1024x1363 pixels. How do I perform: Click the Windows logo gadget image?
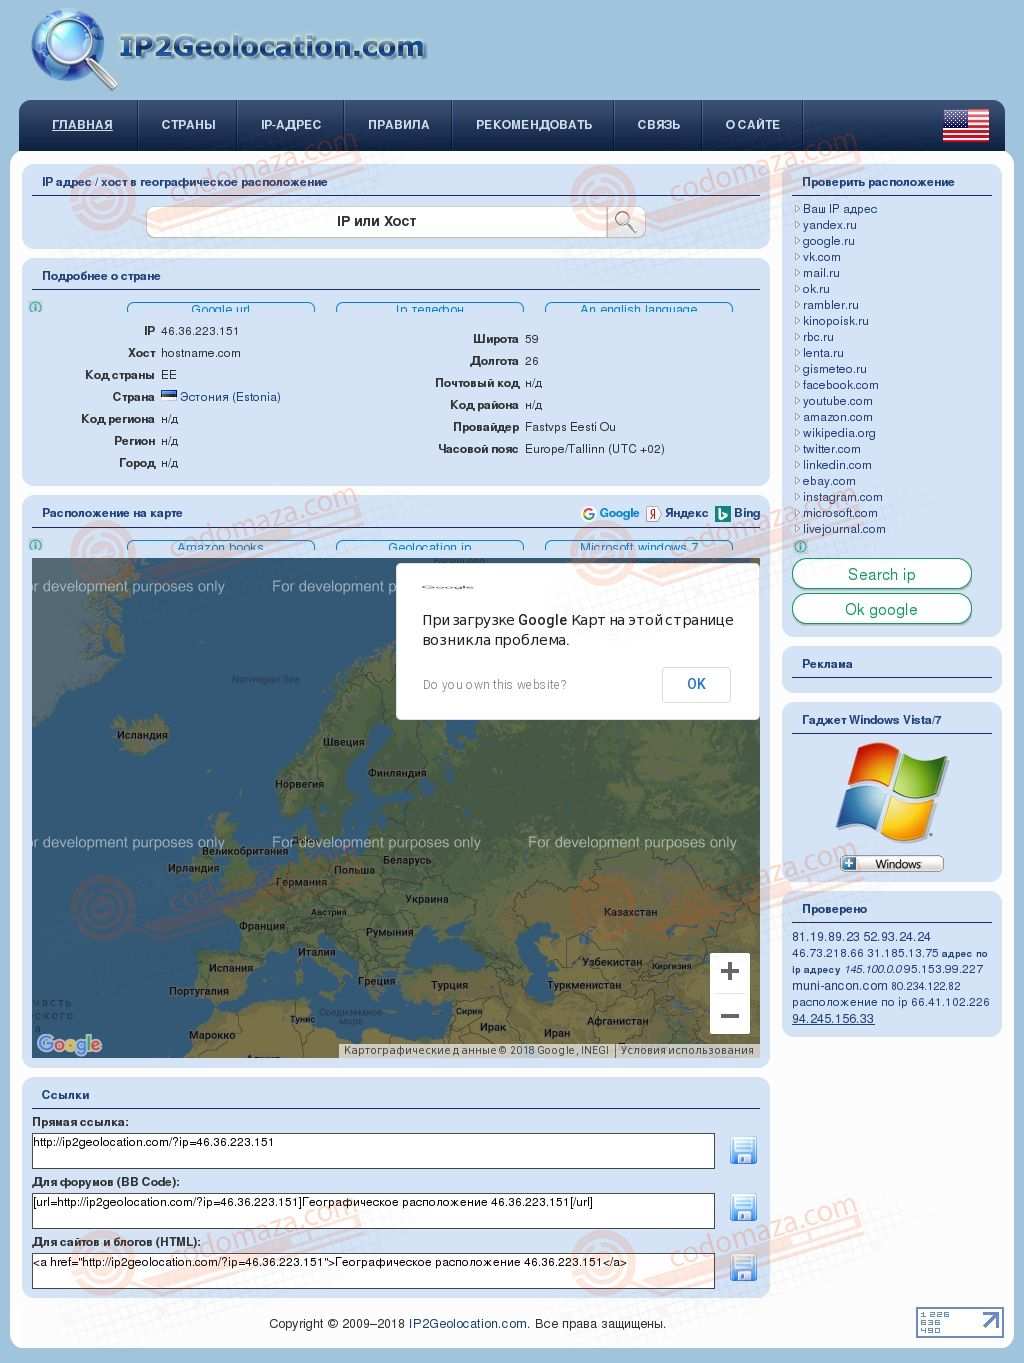pos(892,792)
